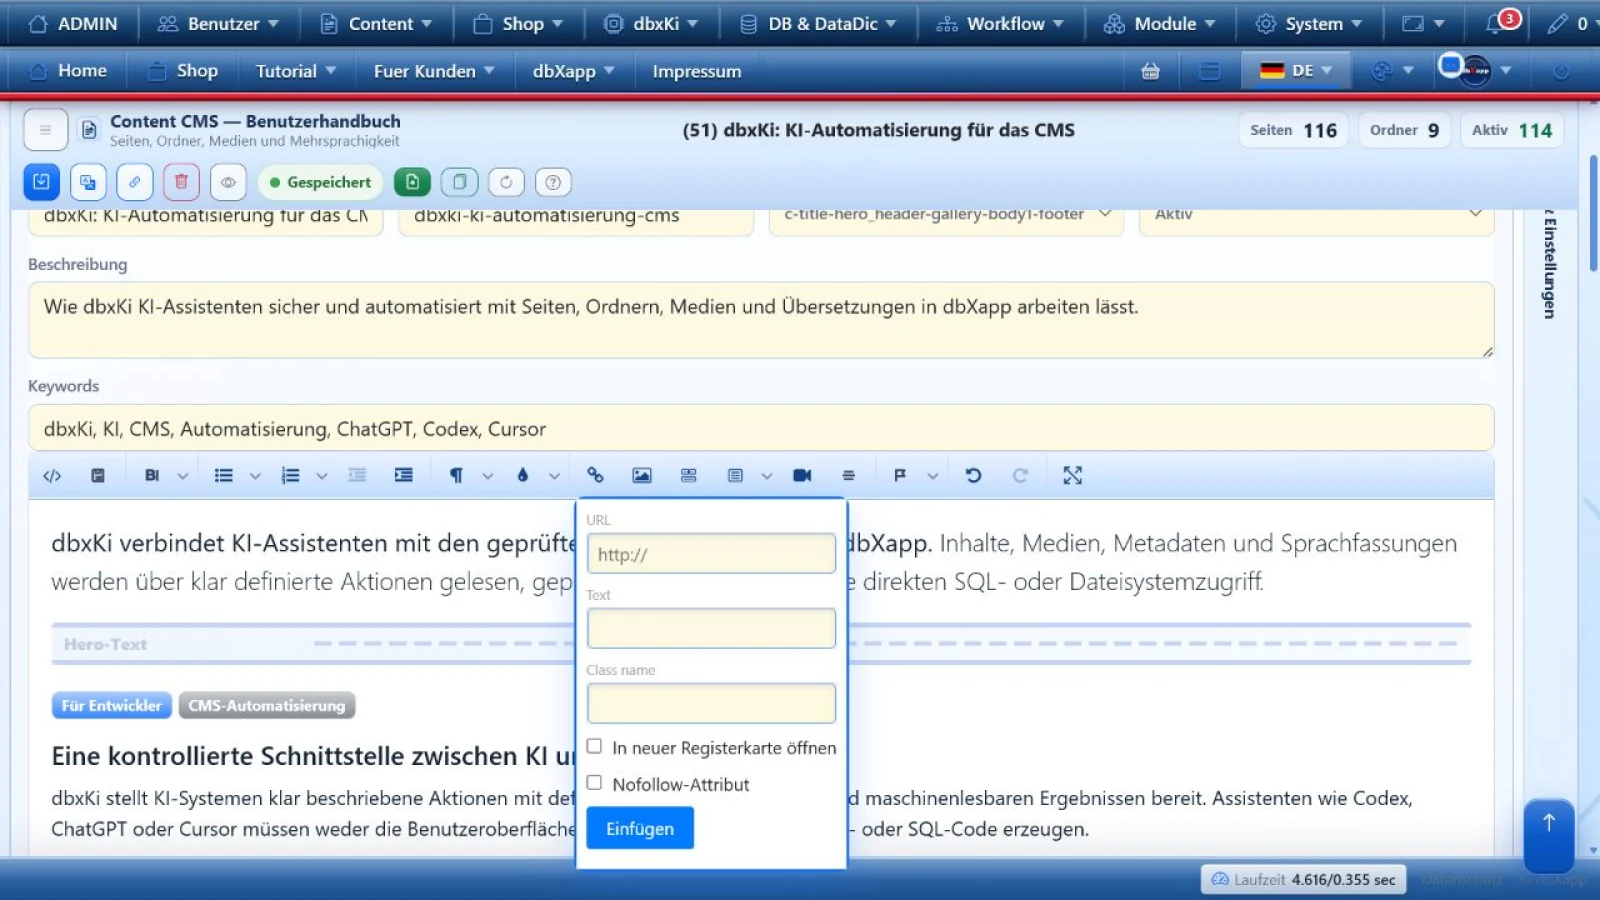The height and width of the screenshot is (900, 1600).
Task: Toggle the page preview eye button
Action: 228,182
